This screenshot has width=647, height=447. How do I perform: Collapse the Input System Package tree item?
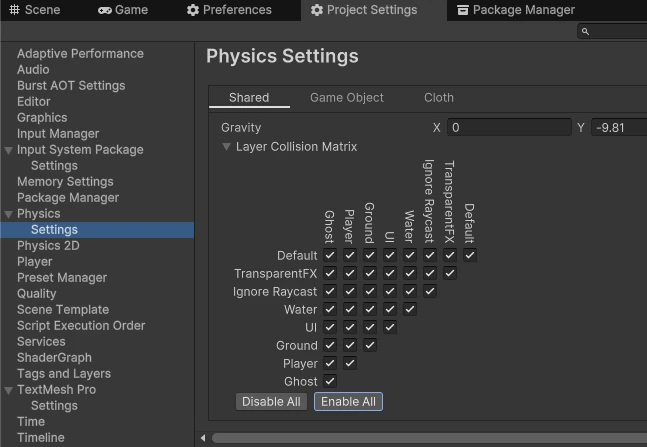coord(8,150)
